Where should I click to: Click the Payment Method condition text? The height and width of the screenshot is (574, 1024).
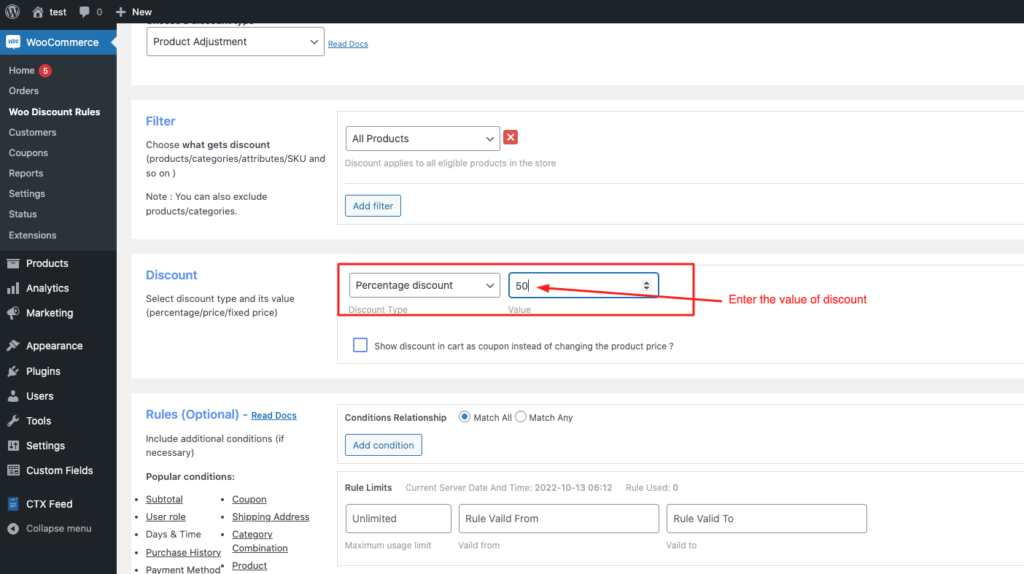click(183, 569)
